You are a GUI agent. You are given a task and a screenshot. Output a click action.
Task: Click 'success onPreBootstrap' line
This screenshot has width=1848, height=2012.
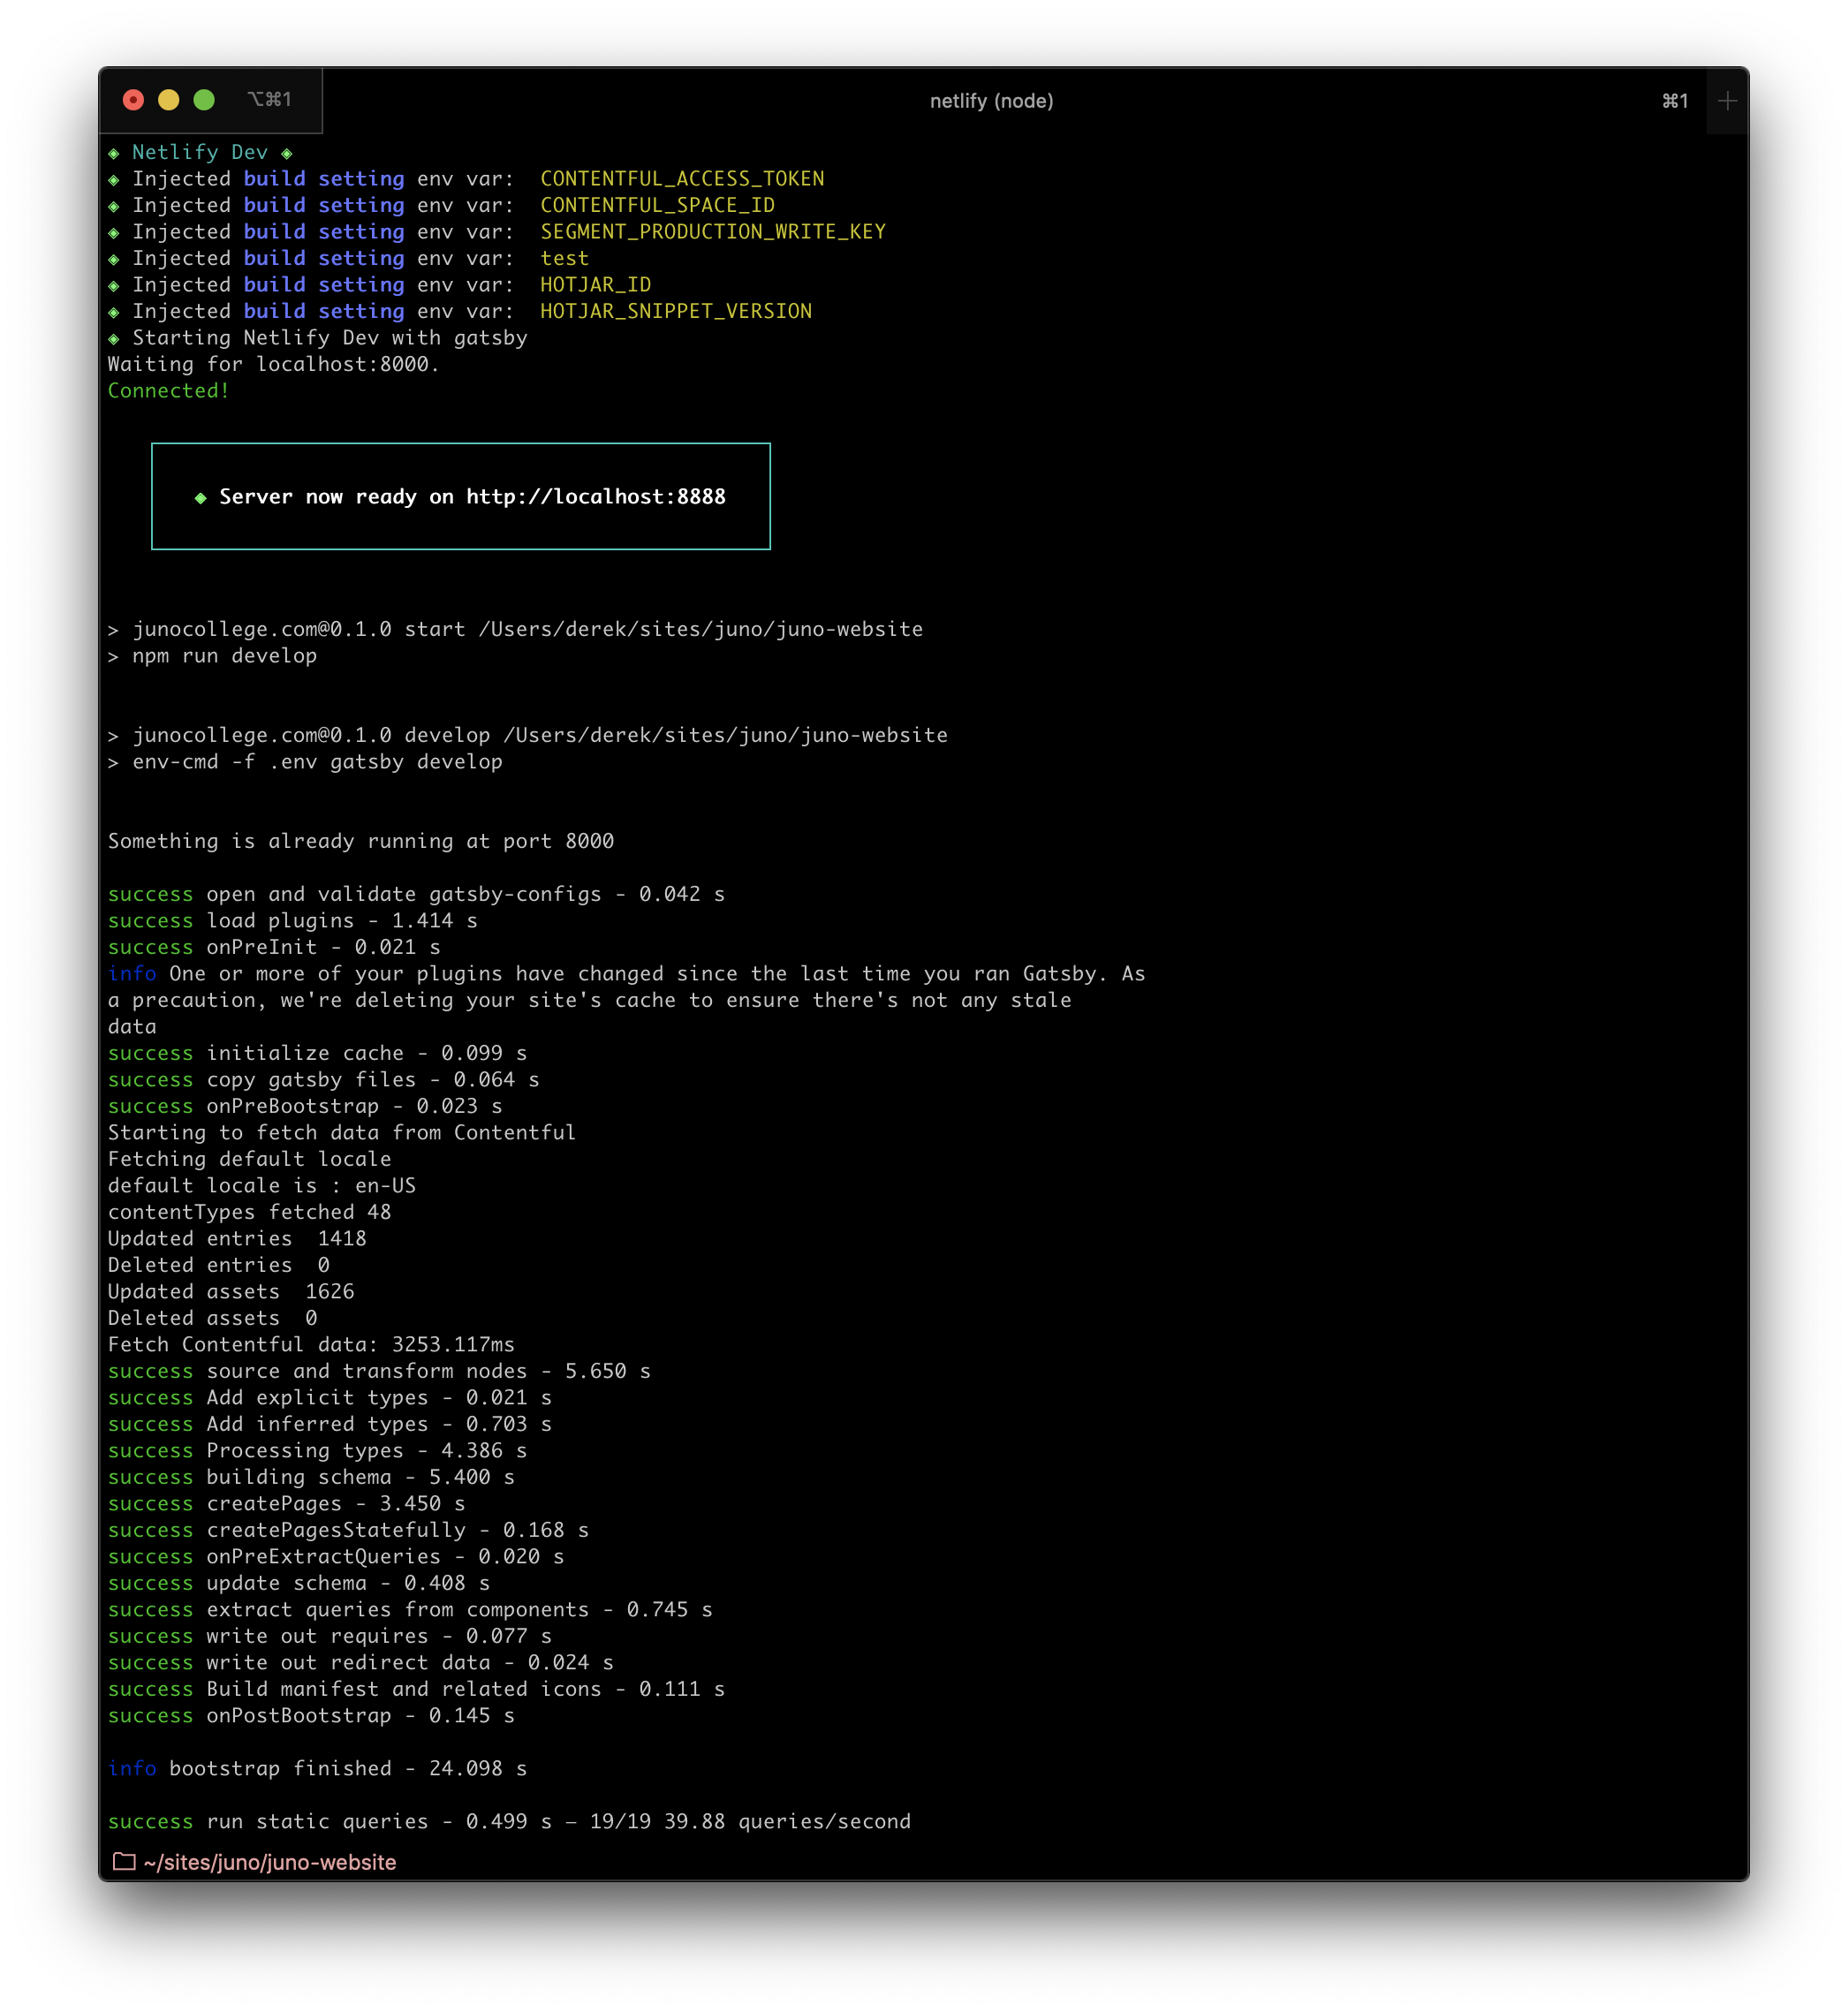(305, 1106)
